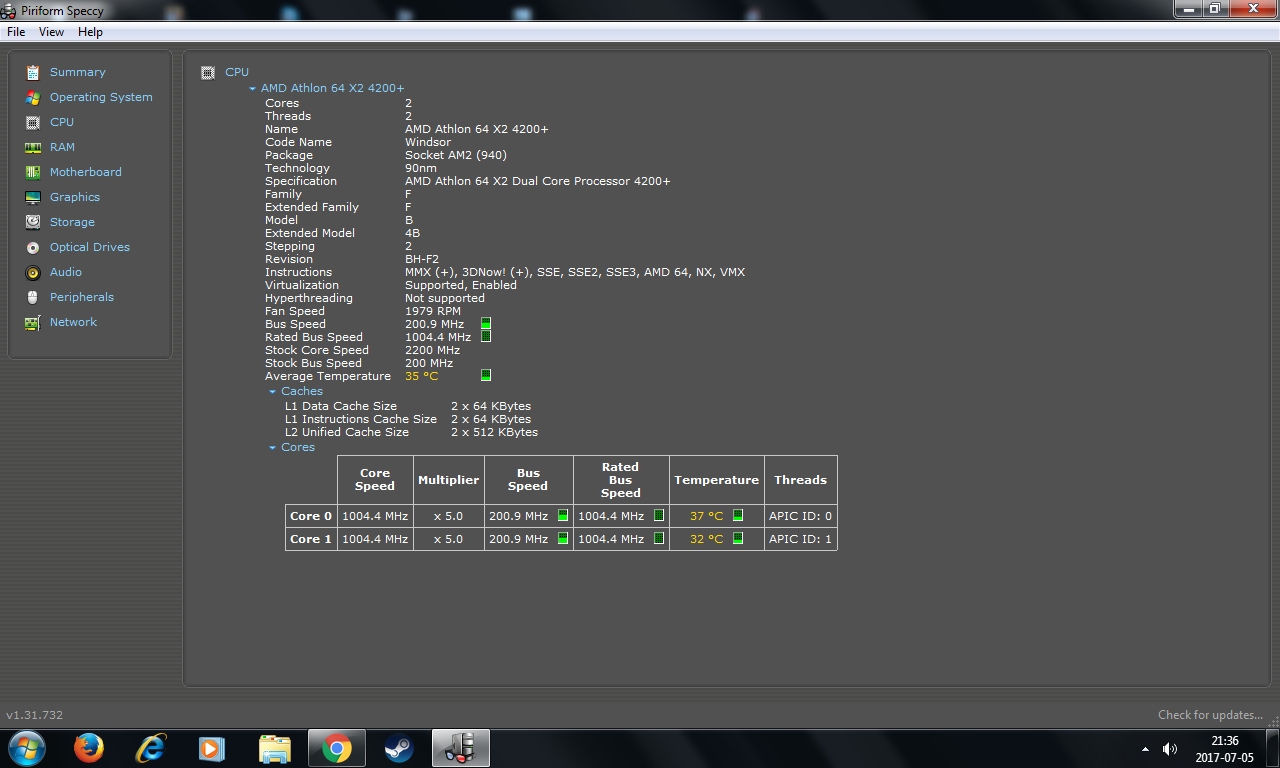This screenshot has width=1280, height=768.
Task: Collapse the AMD Athlon 64 X2 4200+ node
Action: tap(253, 89)
